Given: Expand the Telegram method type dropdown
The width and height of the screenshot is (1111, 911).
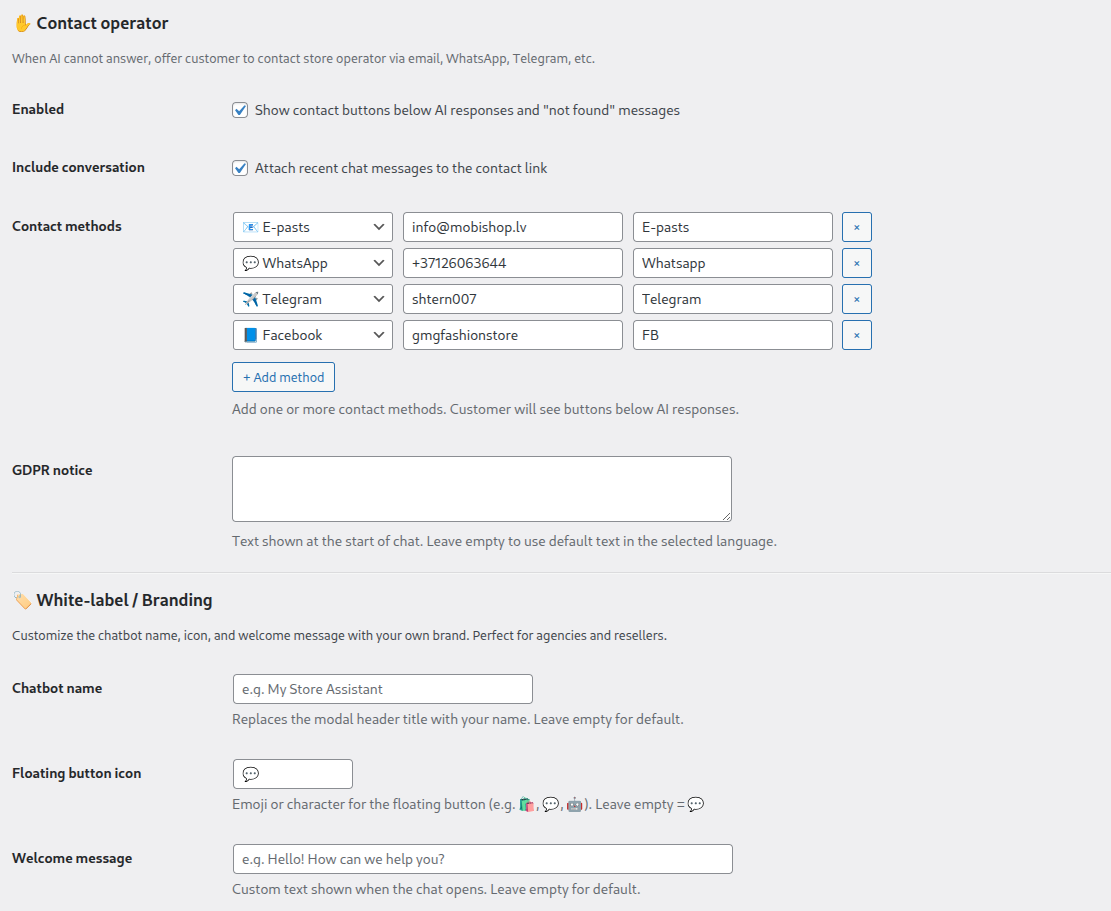Looking at the screenshot, I should (x=312, y=300).
